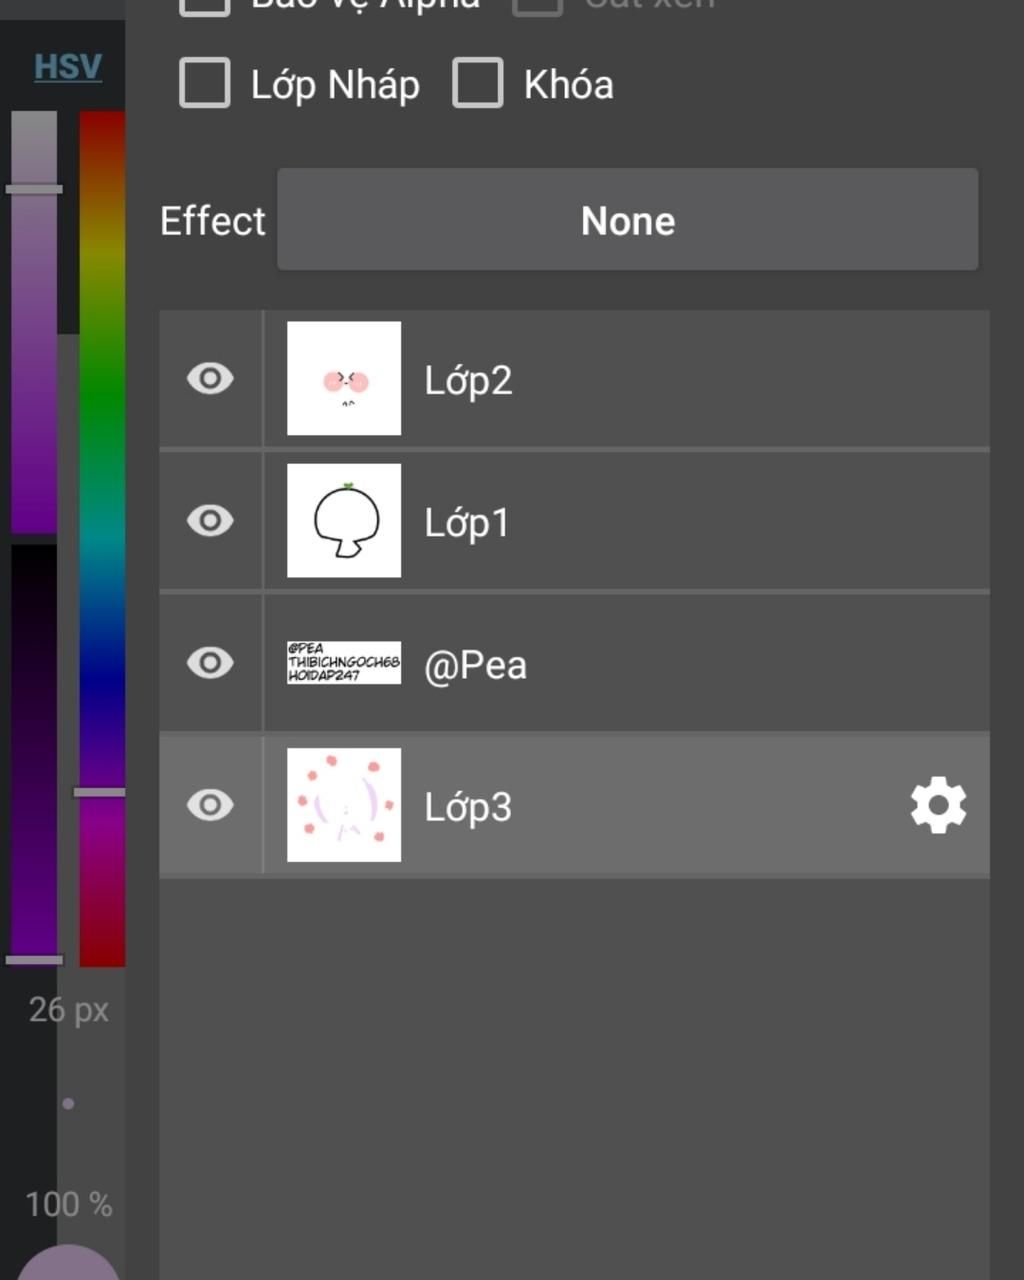Hide the Lớp2 layer
Screen dimensions: 1024x1280
pyautogui.click(x=210, y=379)
